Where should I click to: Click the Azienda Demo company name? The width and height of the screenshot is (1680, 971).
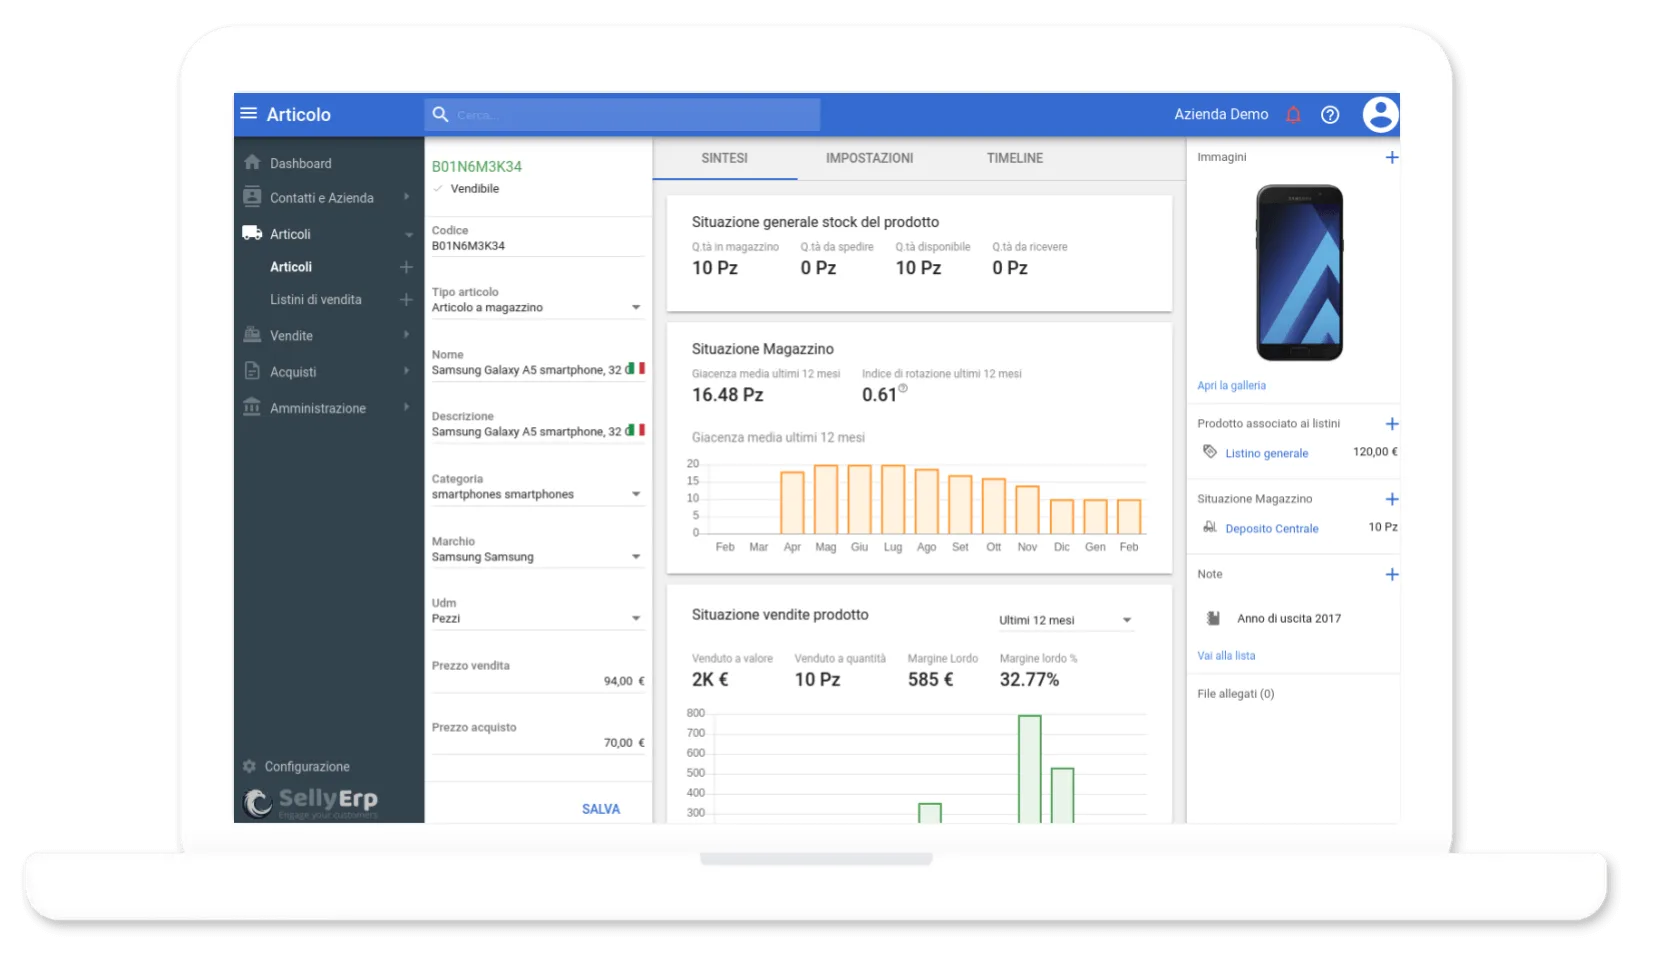pyautogui.click(x=1221, y=114)
